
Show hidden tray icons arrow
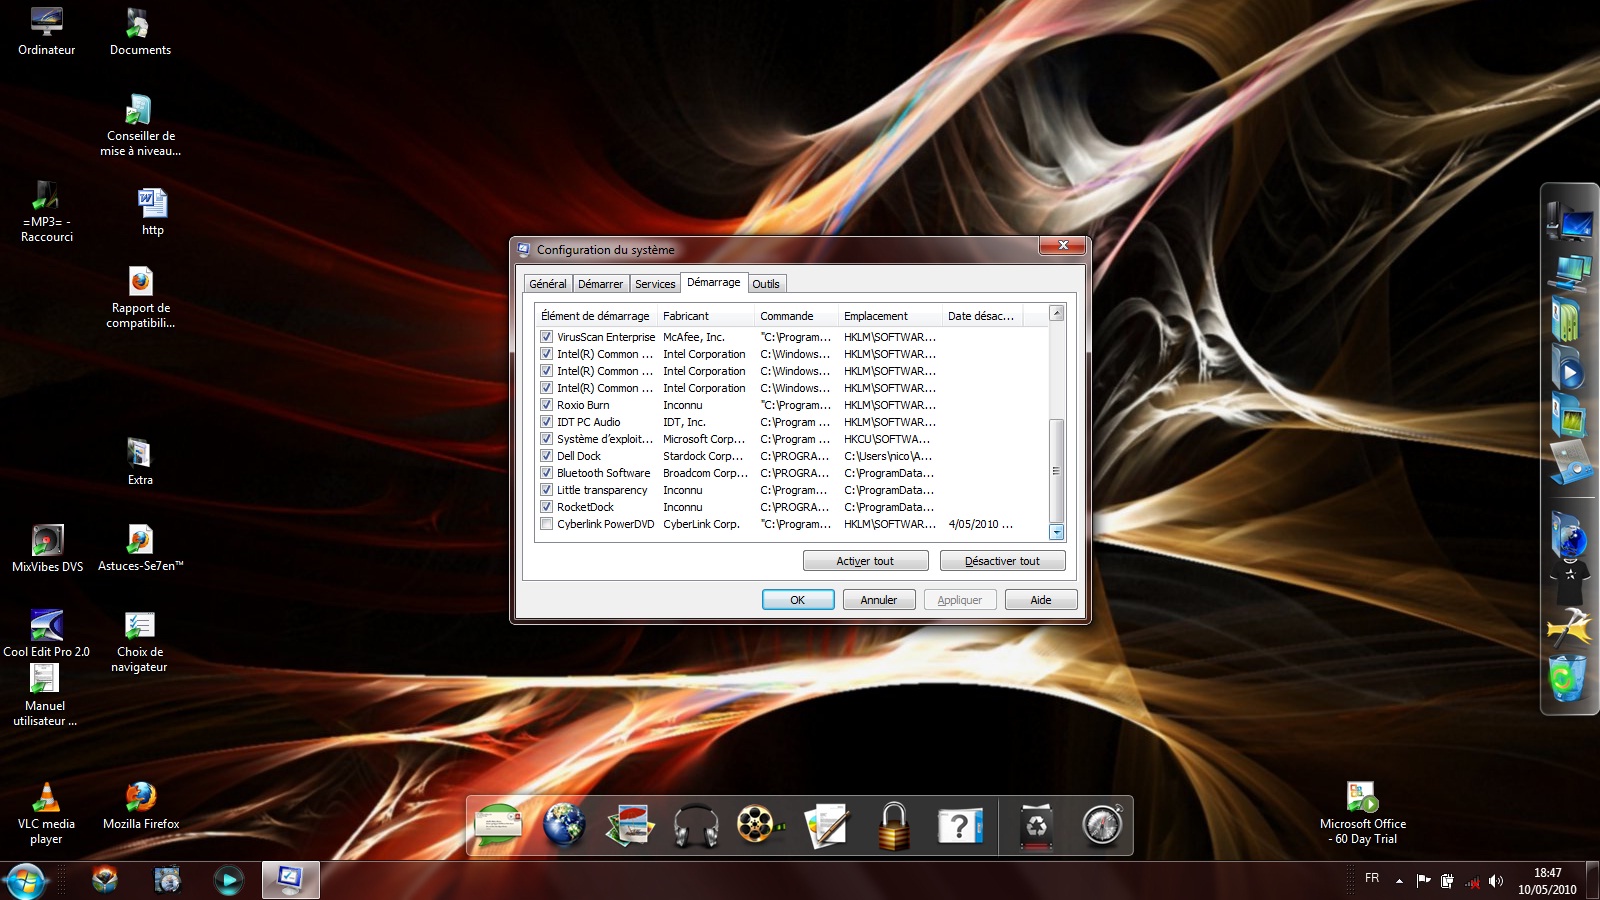[1399, 881]
